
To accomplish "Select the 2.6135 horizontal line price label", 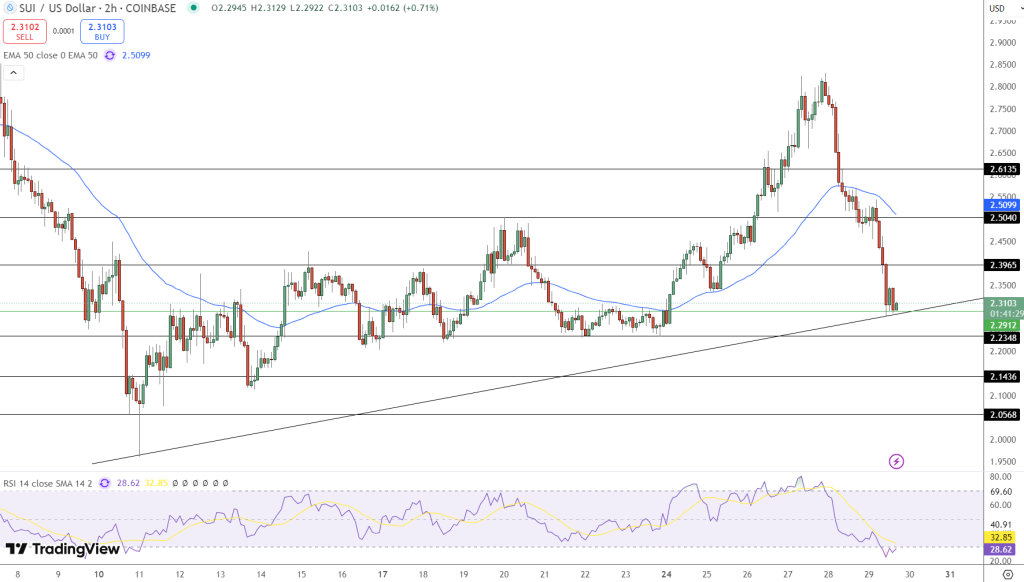I will click(1003, 169).
